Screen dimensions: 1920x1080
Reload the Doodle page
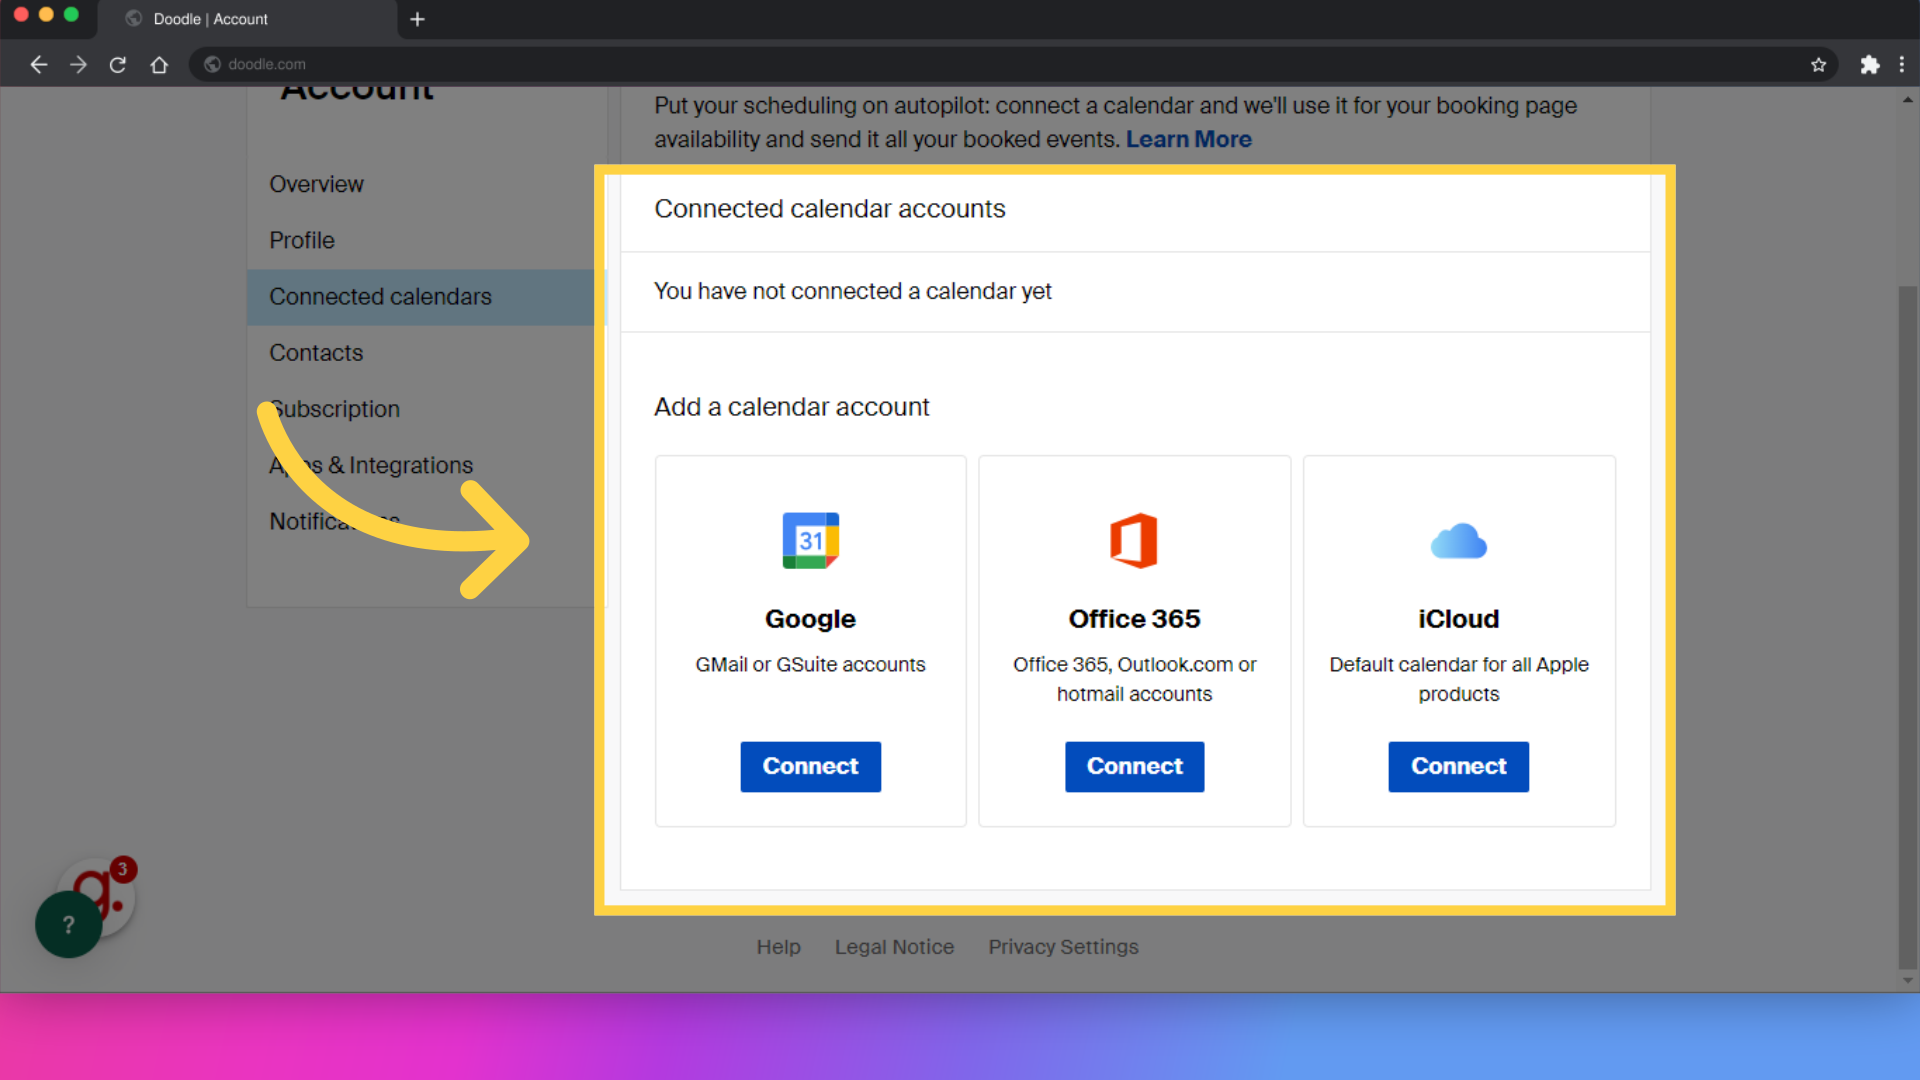pyautogui.click(x=118, y=65)
